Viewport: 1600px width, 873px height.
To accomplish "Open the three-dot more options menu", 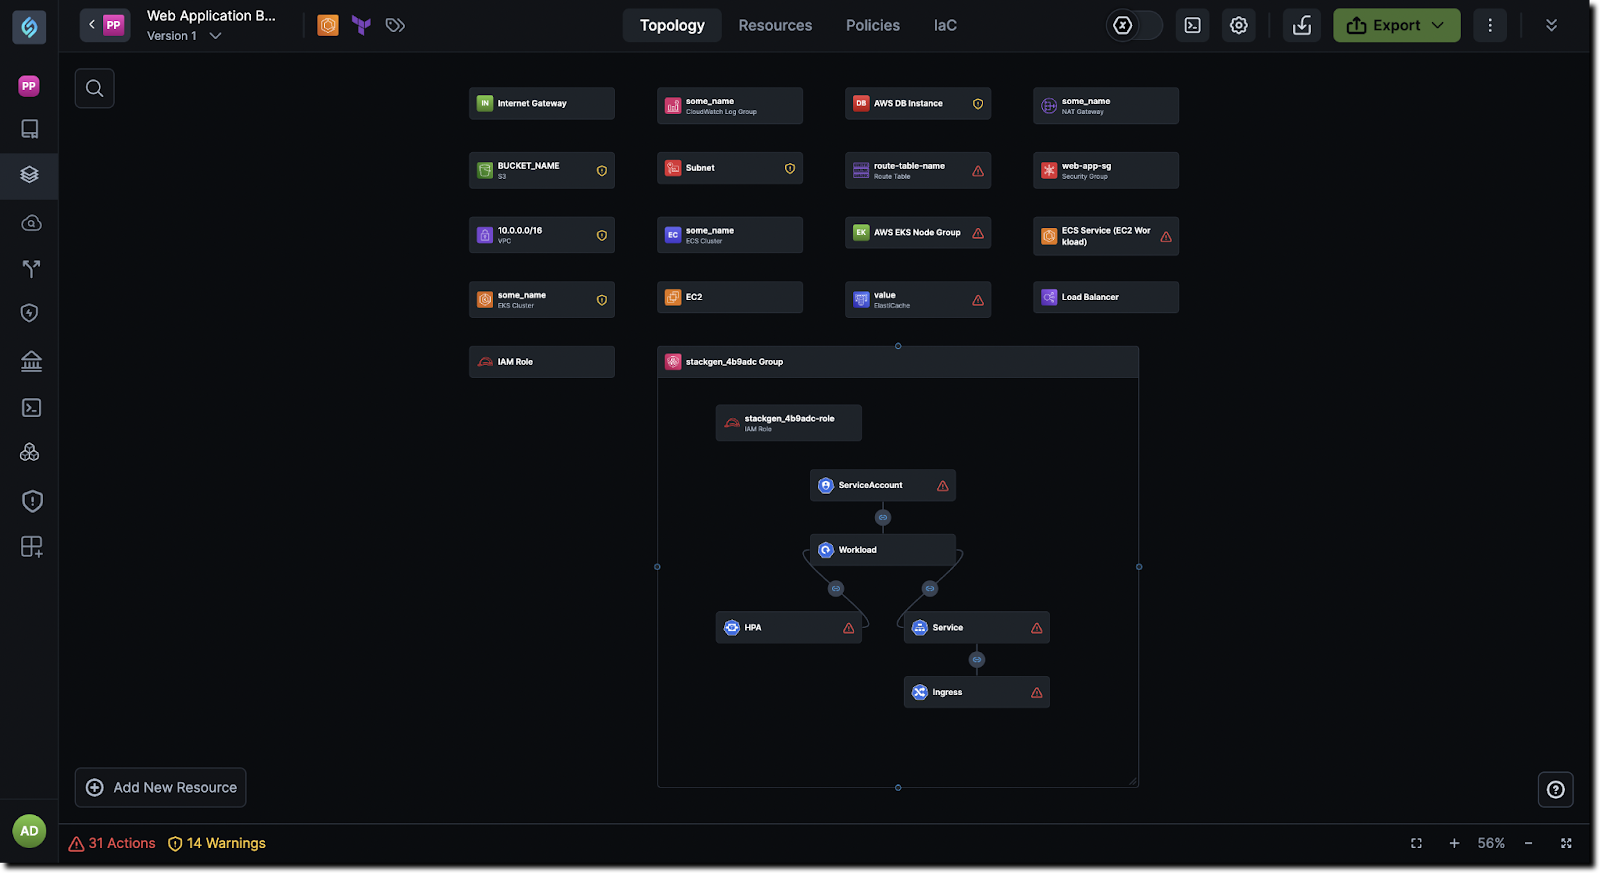I will click(1489, 26).
